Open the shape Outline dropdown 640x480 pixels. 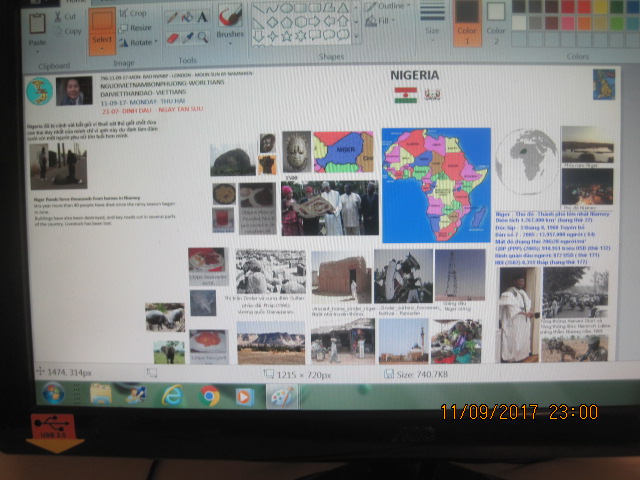[x=388, y=6]
